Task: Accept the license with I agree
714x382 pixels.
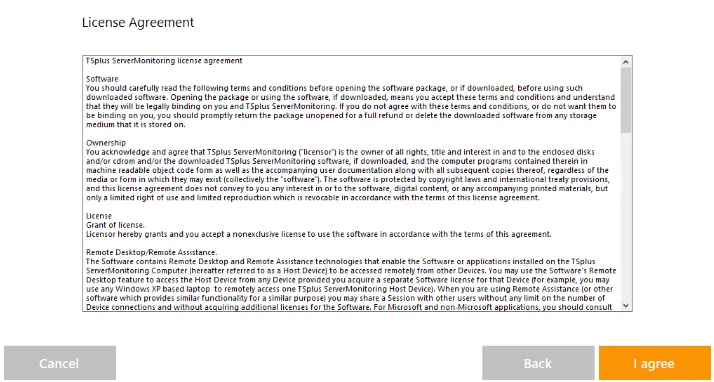Action: (x=655, y=363)
